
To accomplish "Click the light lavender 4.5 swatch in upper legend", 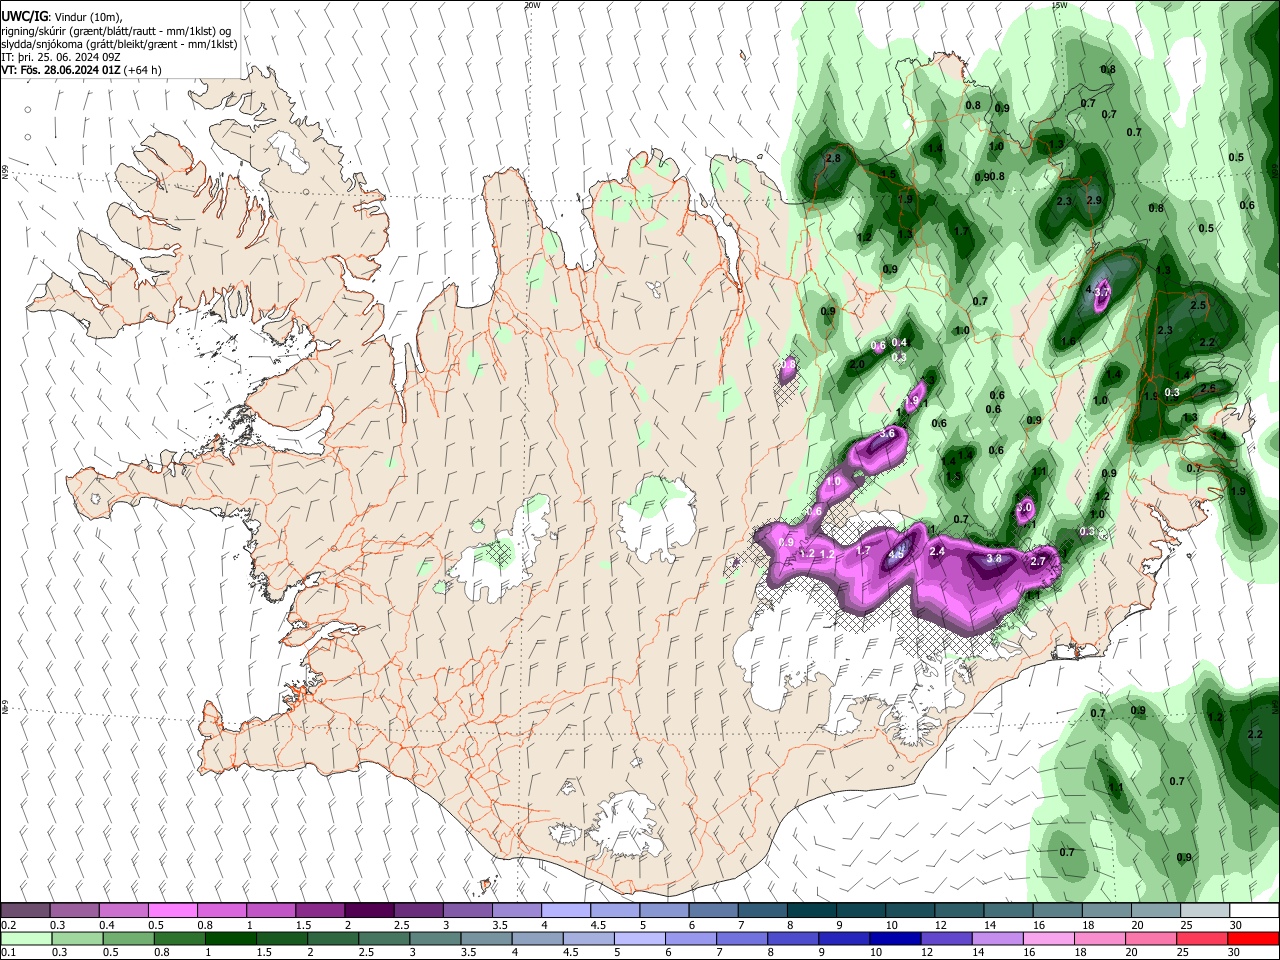I will click(x=614, y=911).
